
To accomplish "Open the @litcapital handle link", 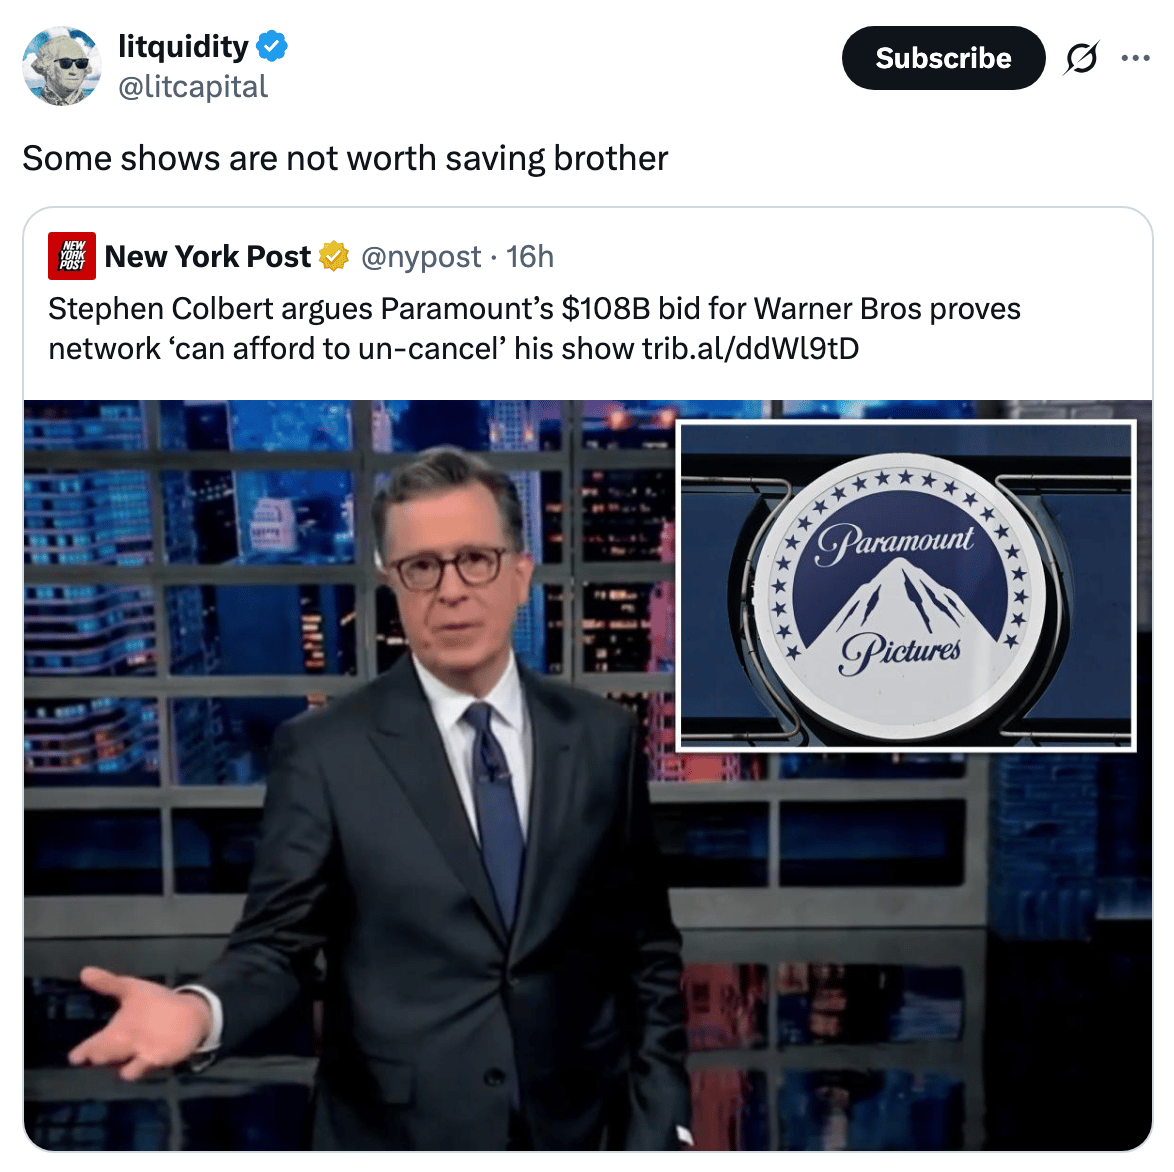I will coord(193,87).
